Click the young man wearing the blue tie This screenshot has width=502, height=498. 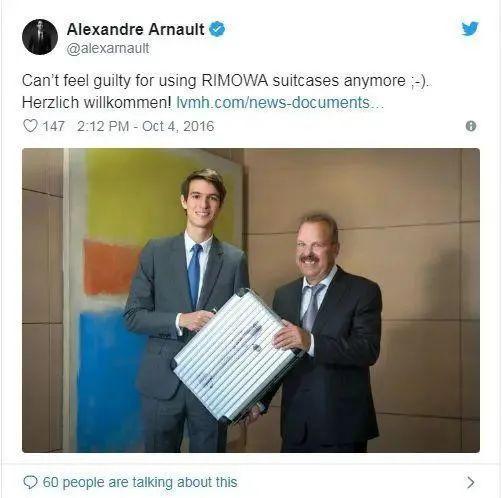(187, 310)
